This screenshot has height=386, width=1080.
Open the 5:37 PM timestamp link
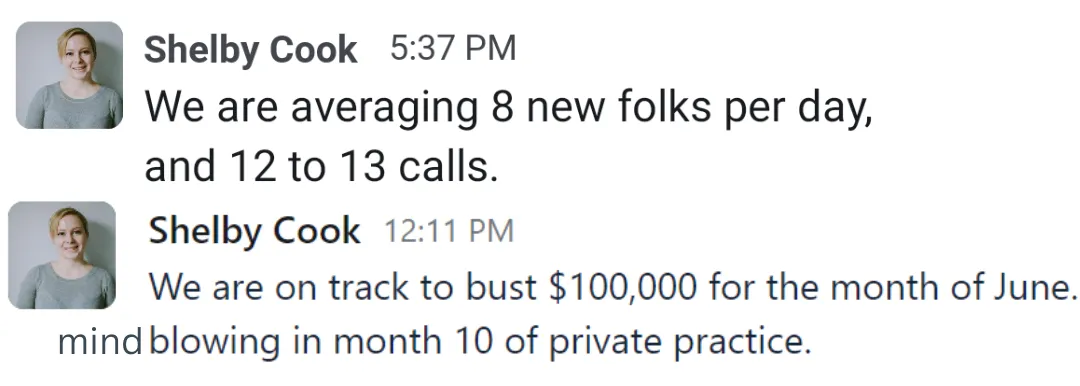tap(453, 49)
